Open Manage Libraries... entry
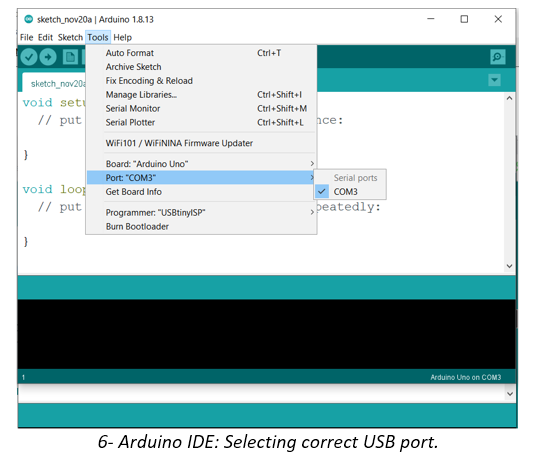This screenshot has height=471, width=533. (x=201, y=94)
